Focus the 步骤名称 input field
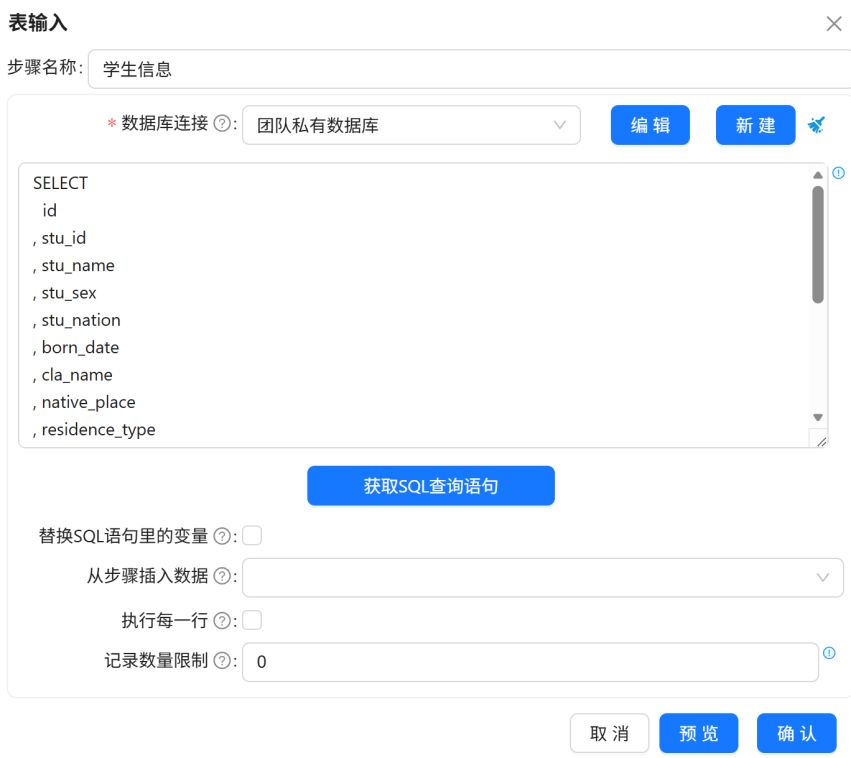 469,69
